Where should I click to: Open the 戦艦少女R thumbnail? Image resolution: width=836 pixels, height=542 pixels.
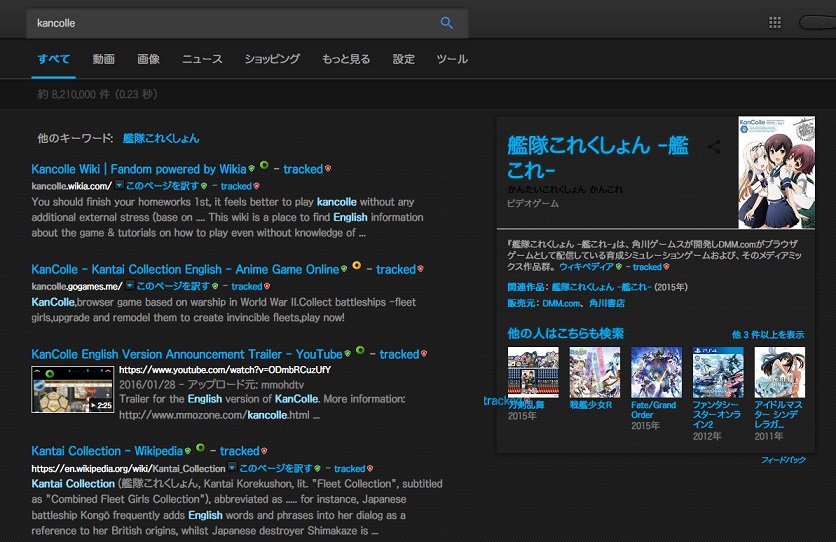[594, 373]
